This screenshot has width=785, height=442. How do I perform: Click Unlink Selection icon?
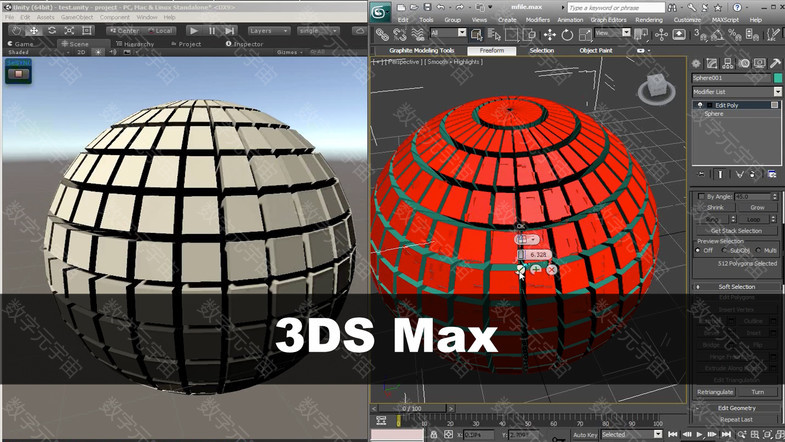400,34
